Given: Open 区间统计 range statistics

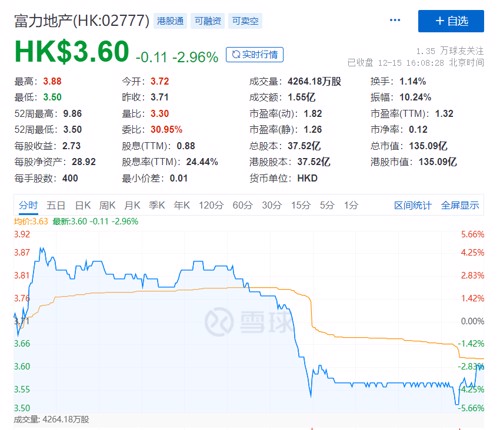Looking at the screenshot, I should coord(413,205).
